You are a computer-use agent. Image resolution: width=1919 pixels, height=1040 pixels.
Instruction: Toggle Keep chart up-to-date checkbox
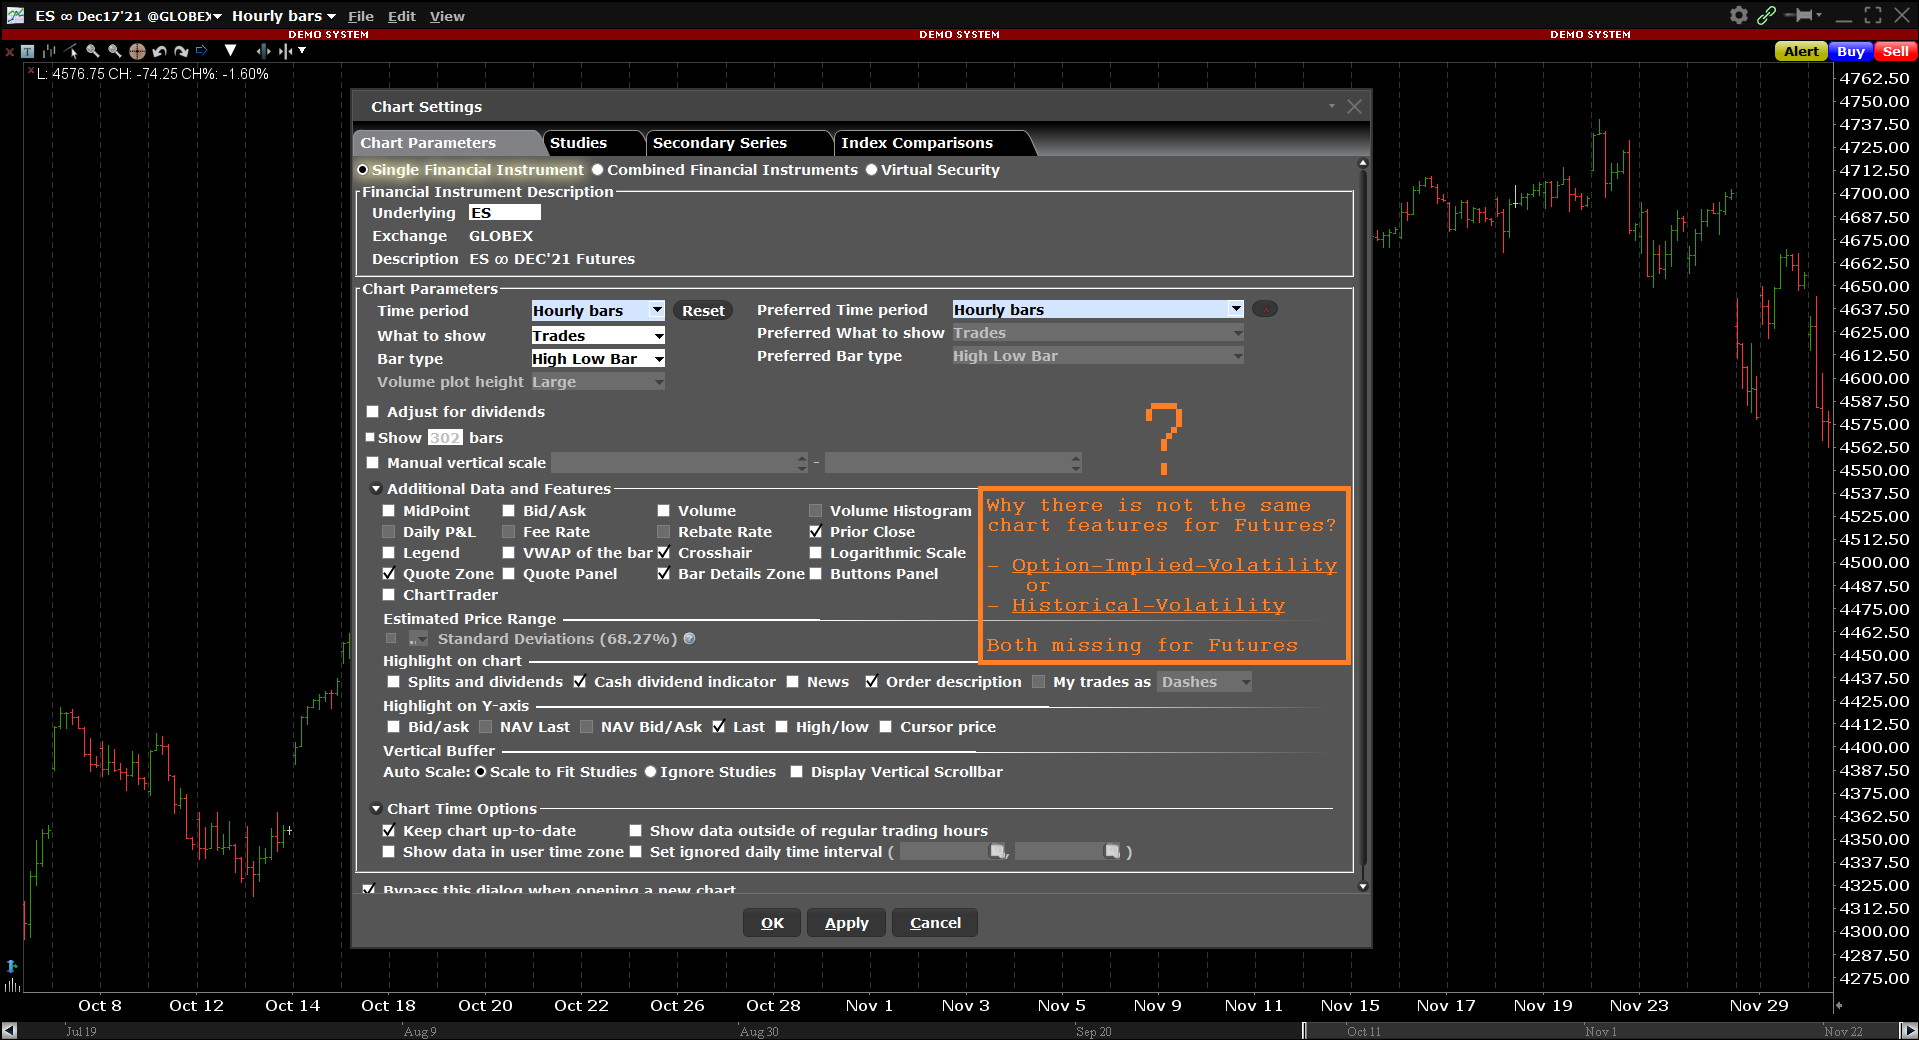pos(389,830)
